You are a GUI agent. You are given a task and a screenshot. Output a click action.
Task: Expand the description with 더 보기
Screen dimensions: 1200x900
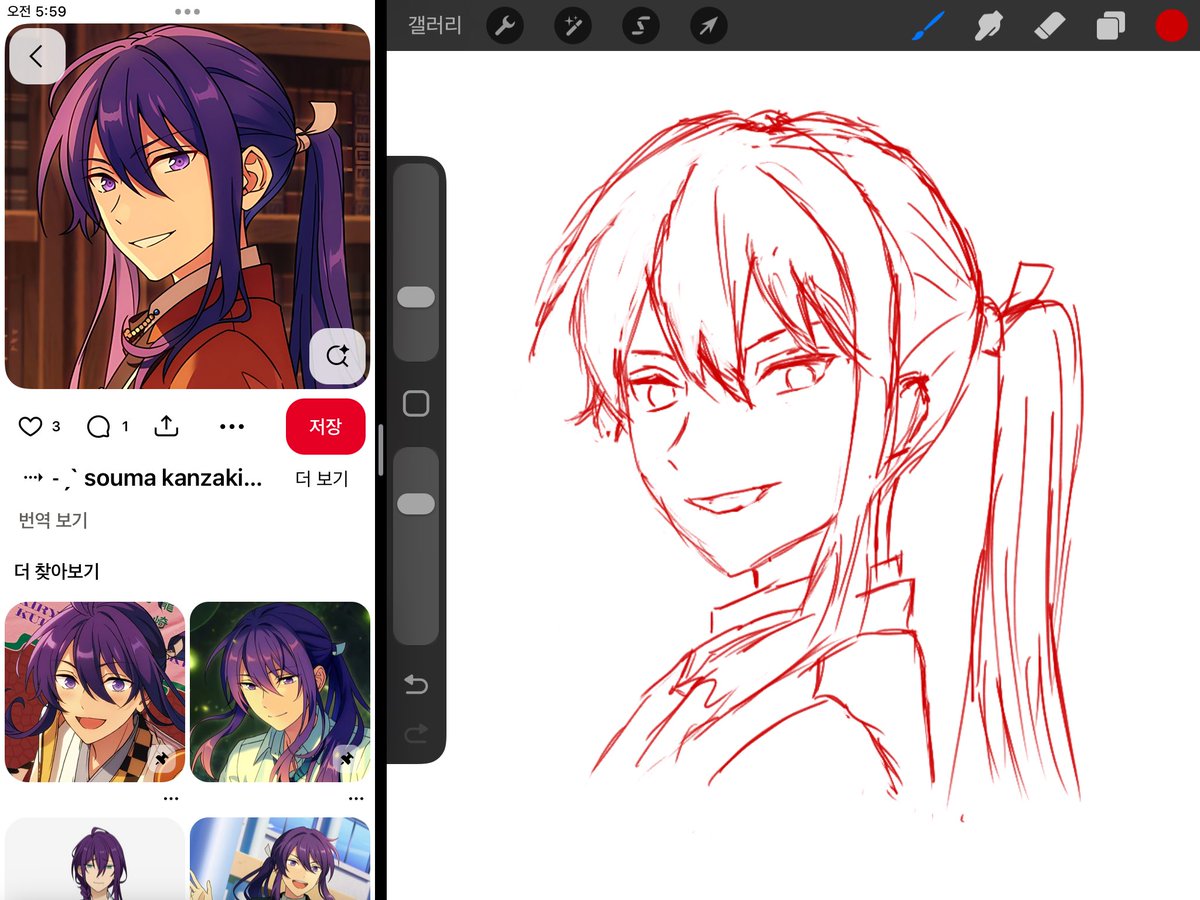tap(322, 479)
